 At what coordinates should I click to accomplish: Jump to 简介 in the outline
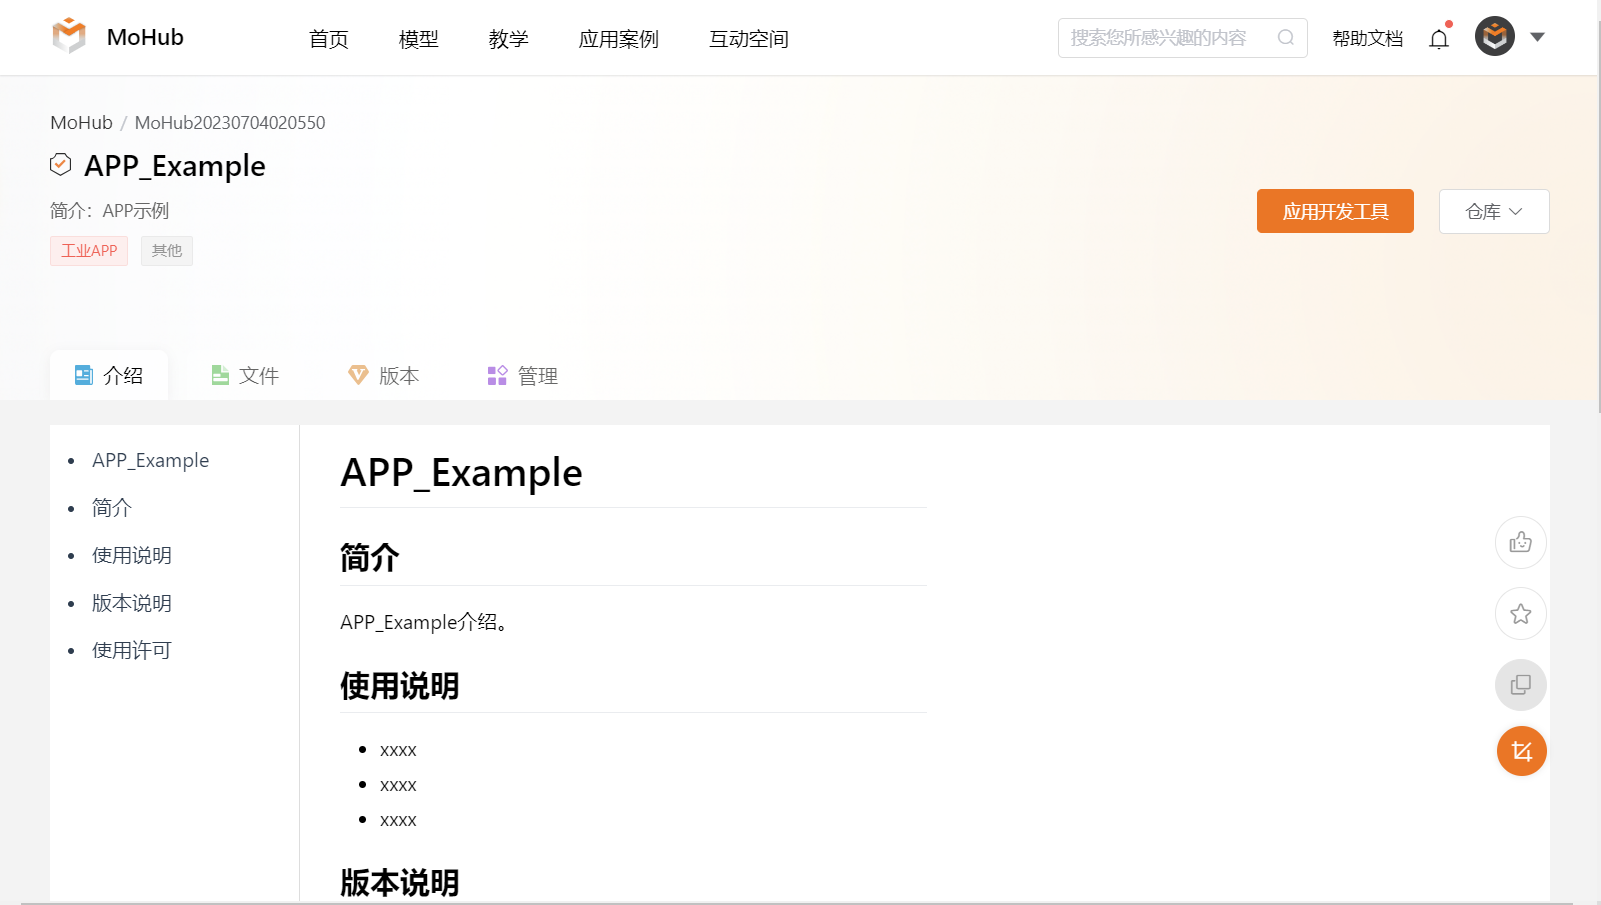[112, 508]
